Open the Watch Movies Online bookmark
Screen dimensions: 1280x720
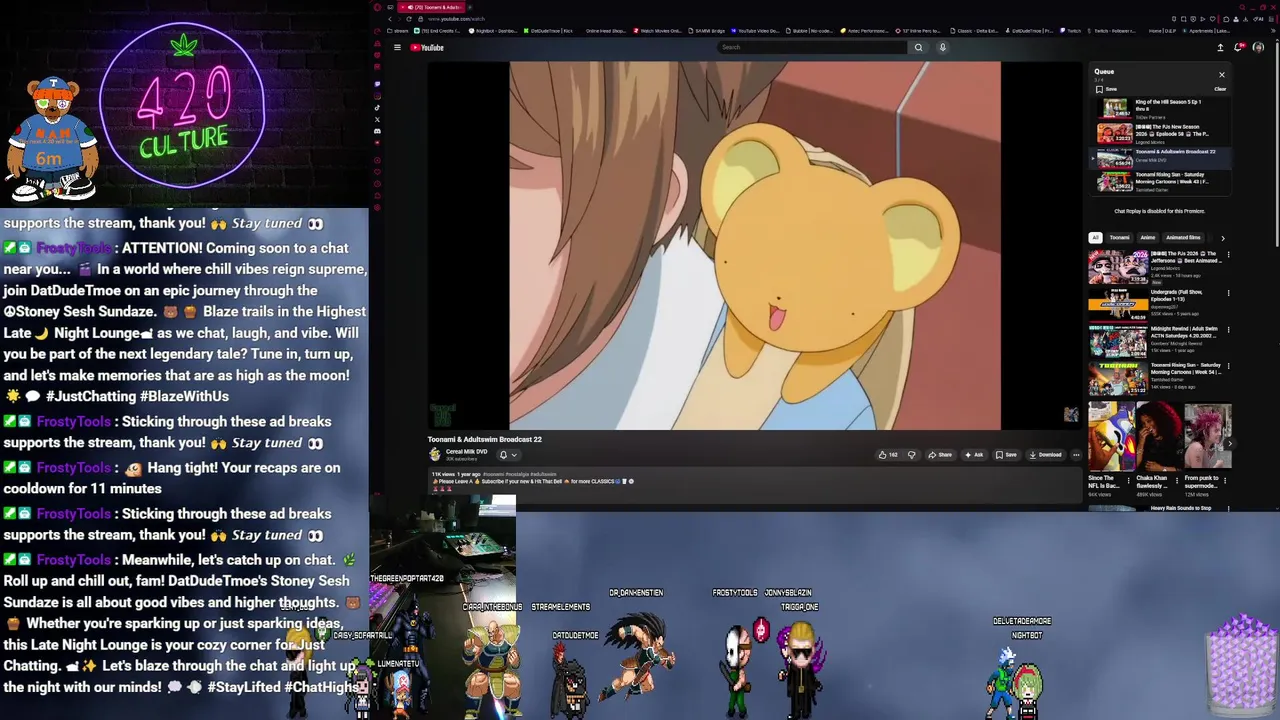(x=658, y=31)
